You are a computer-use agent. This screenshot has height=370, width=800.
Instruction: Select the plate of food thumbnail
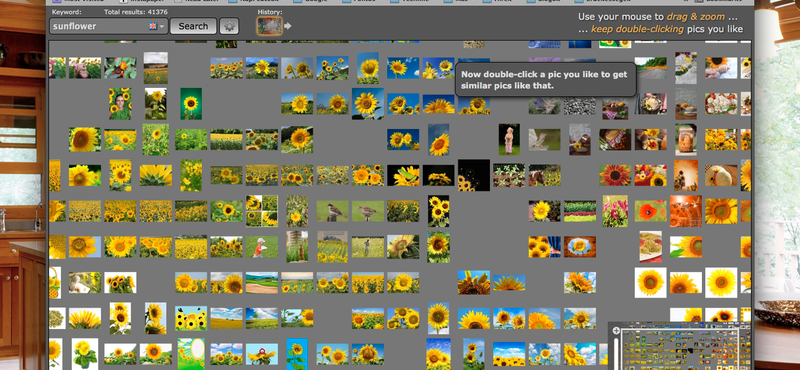coord(651,246)
